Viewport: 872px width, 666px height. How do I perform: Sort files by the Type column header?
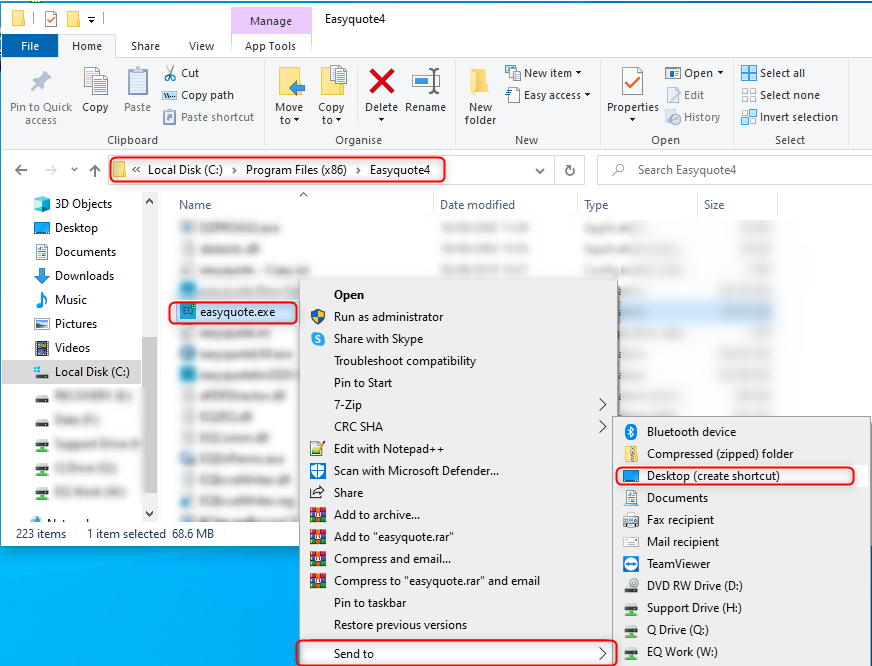[x=596, y=205]
